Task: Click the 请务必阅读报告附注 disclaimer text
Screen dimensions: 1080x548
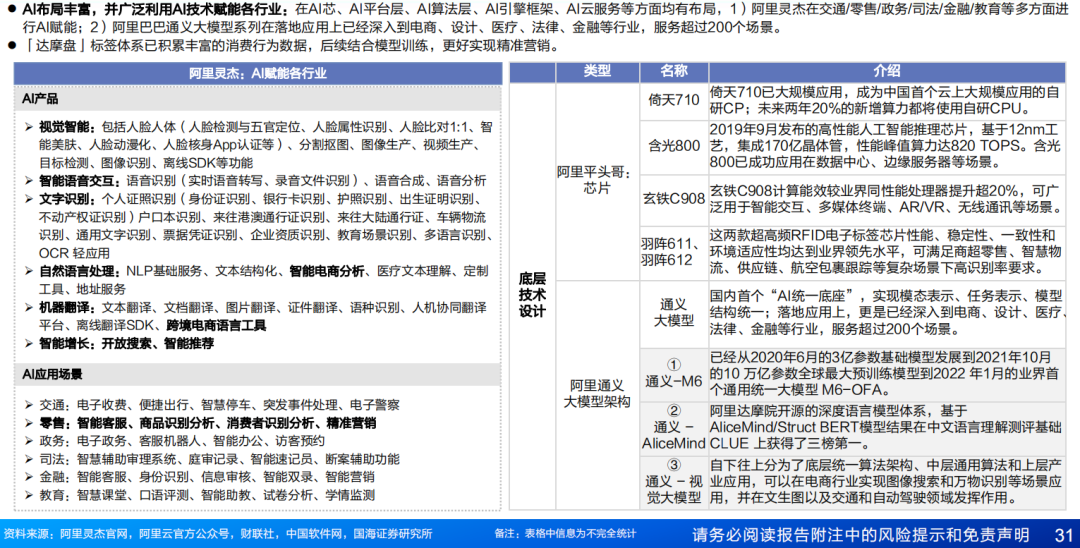Action: [x=860, y=535]
